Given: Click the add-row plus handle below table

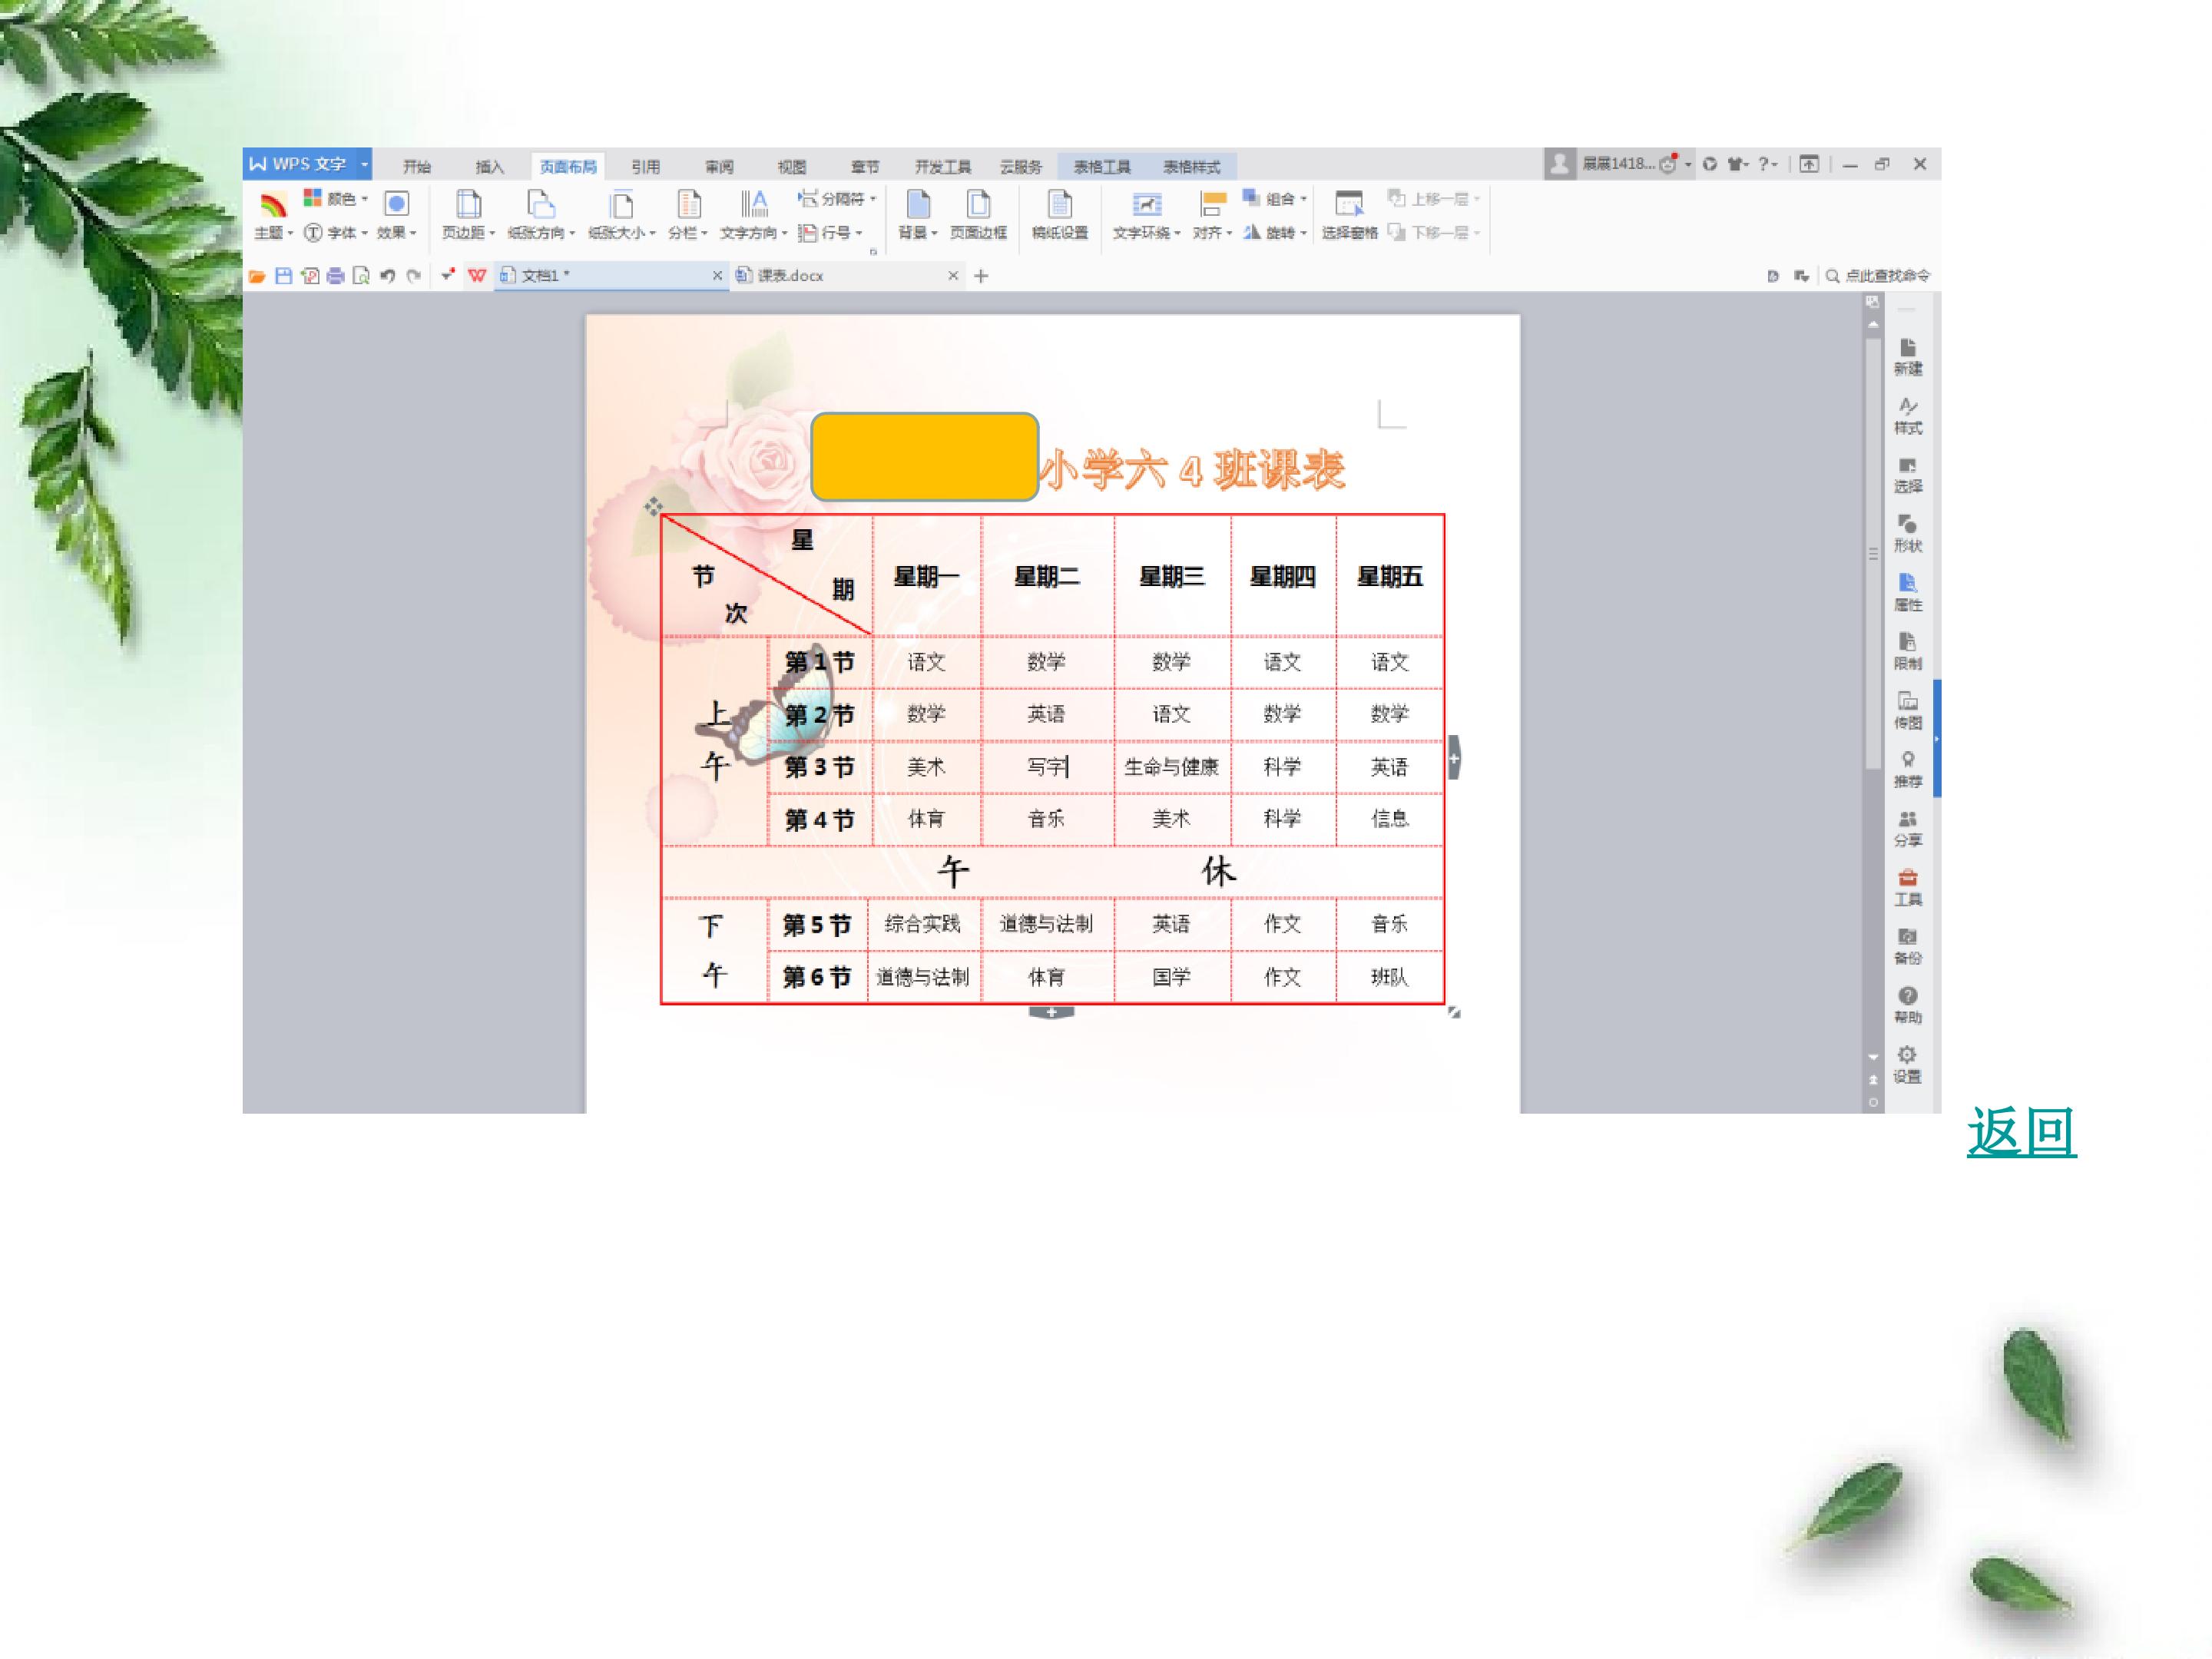Looking at the screenshot, I should click(1051, 1013).
